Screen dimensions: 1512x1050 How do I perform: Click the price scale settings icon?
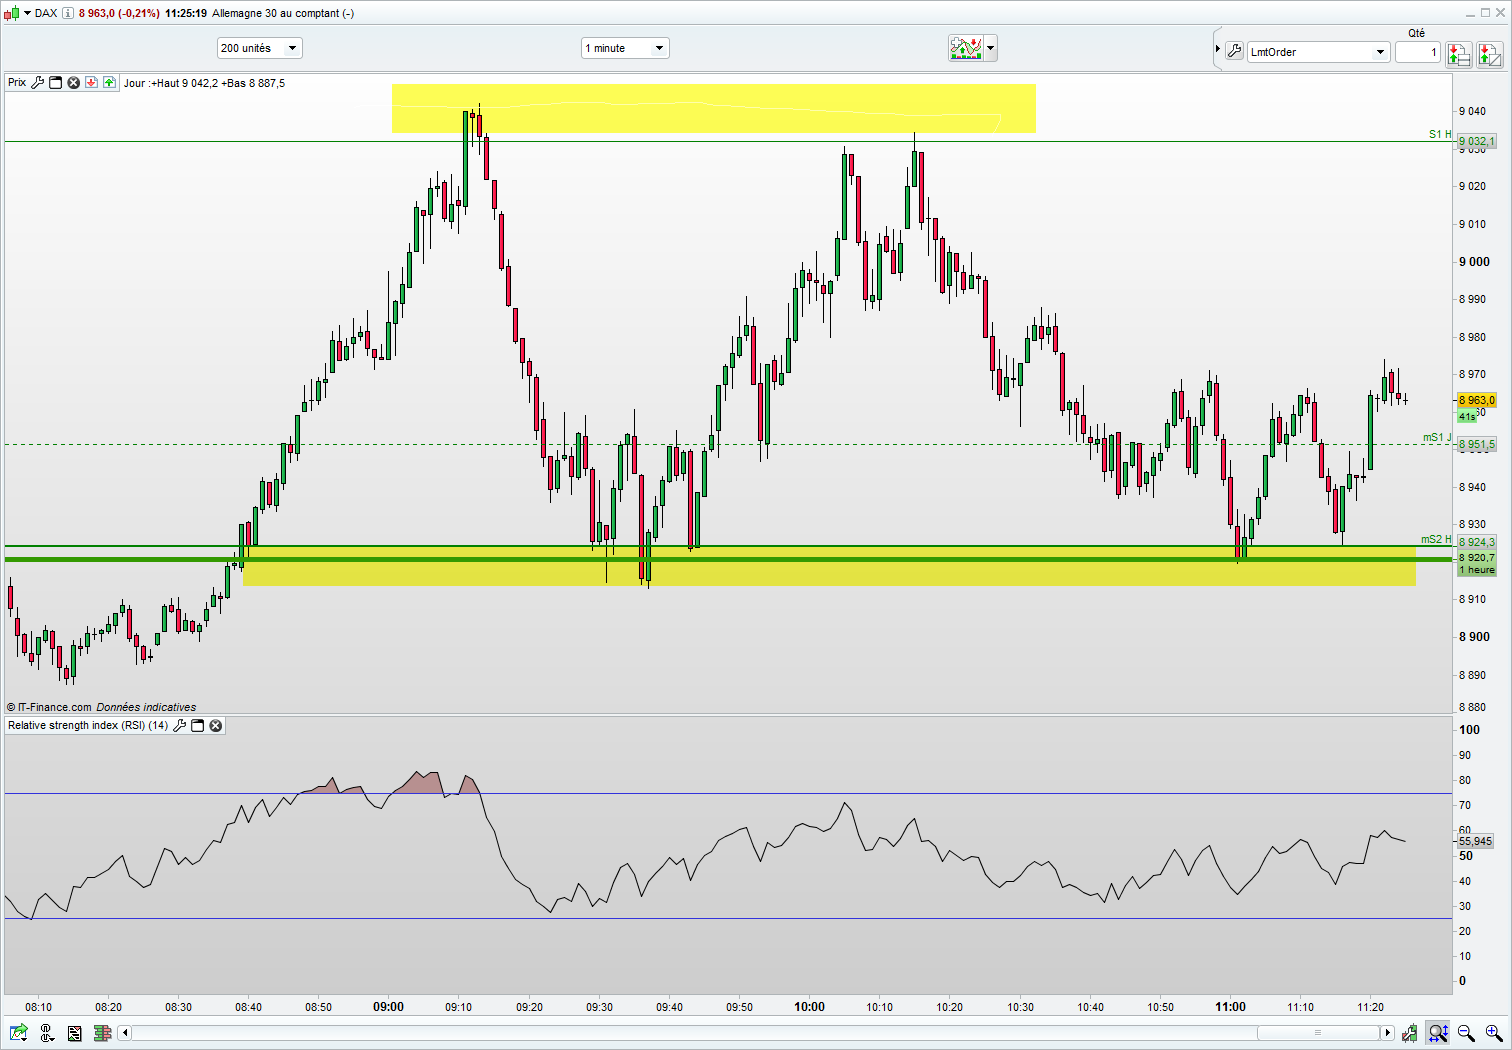[x=46, y=1033]
